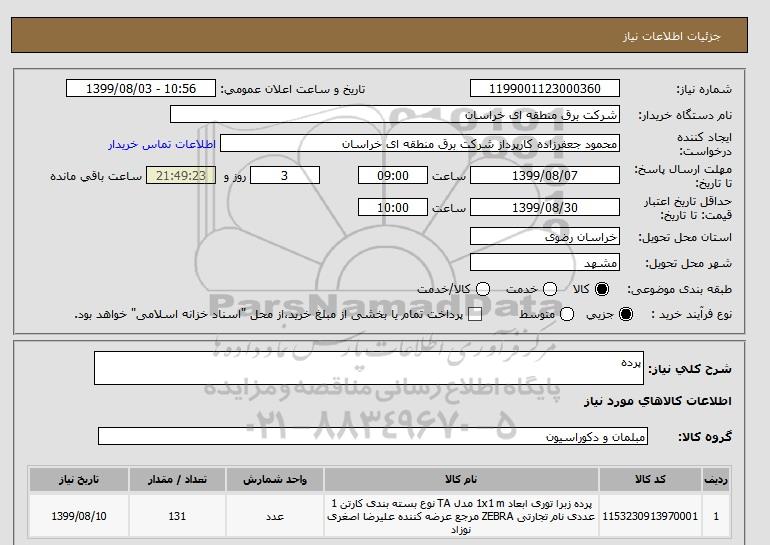Click the product code 115323091397​0001 cell
Screen dimensions: 770x545
tap(650, 516)
